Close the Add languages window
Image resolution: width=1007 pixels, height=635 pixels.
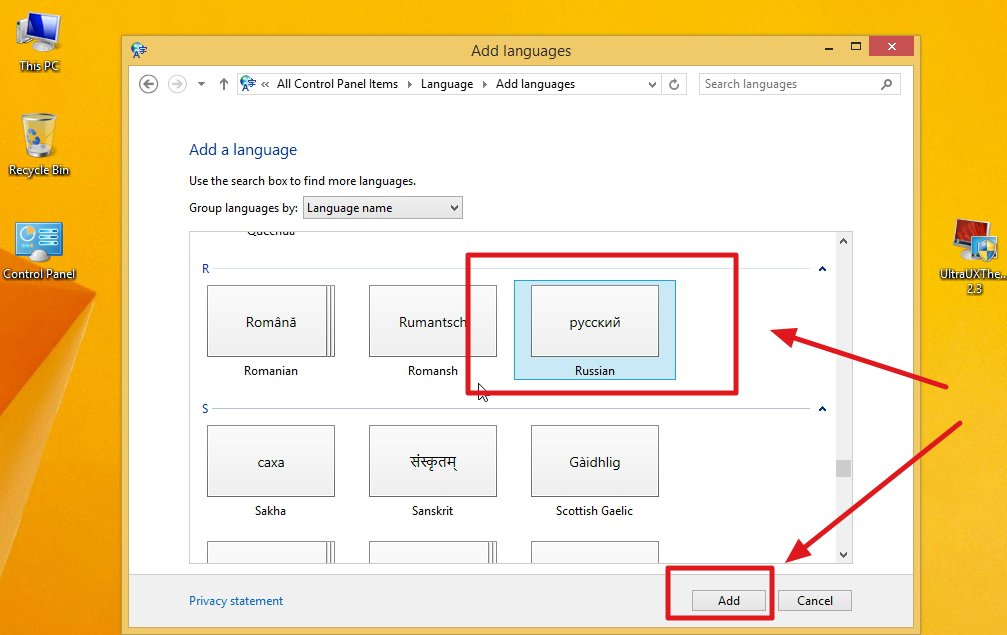891,46
